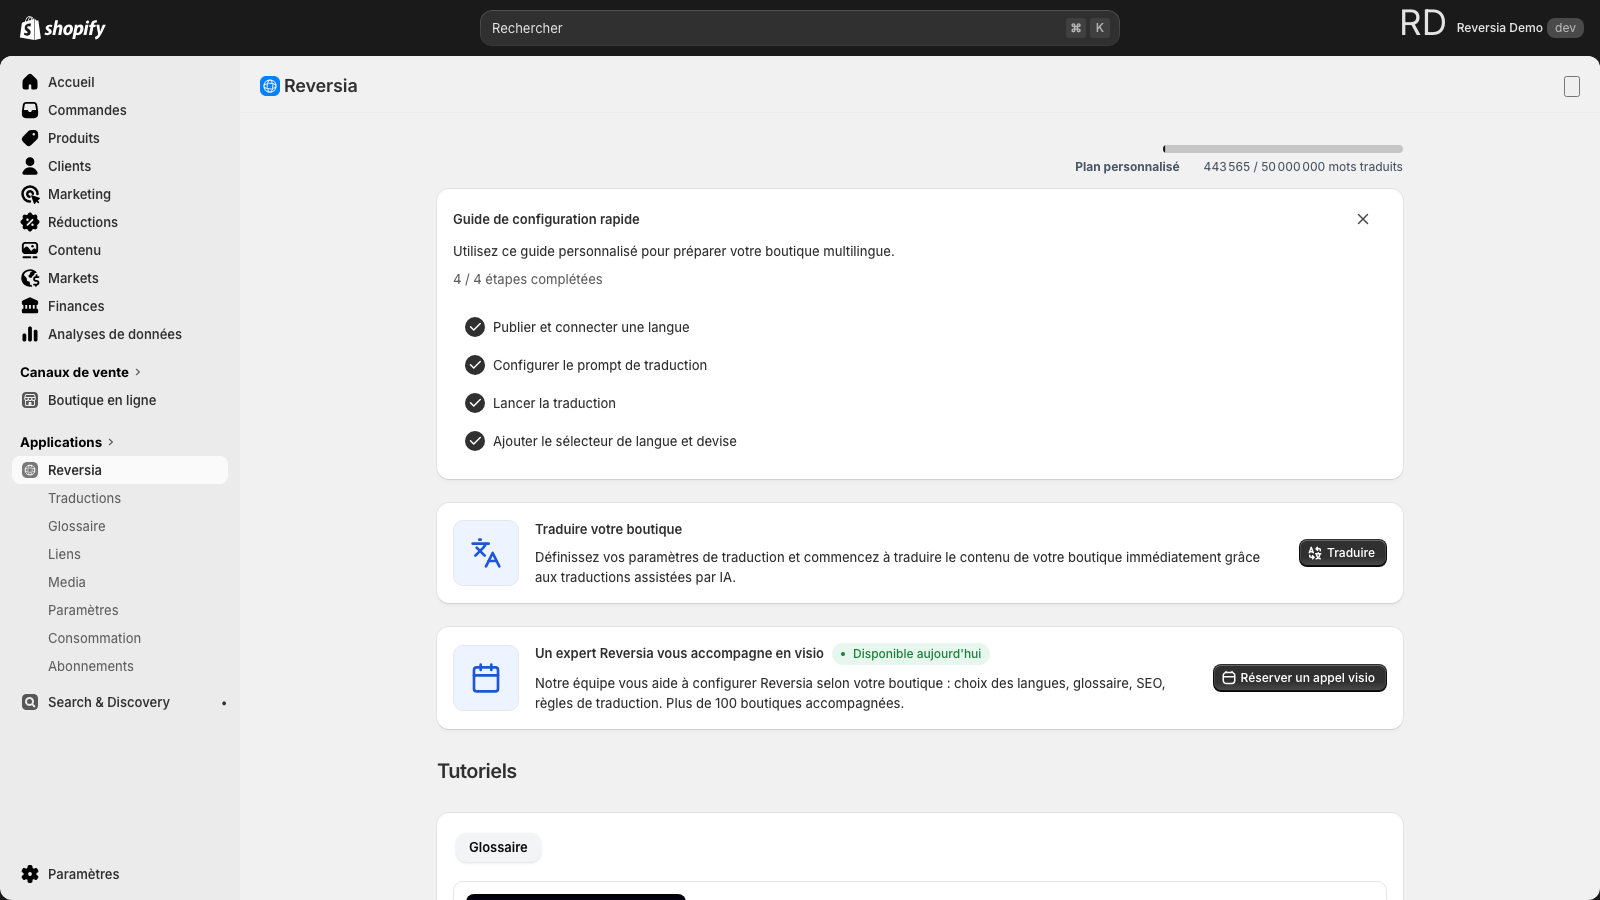
Task: Click the Paramètres gear icon at bottom
Action: 30,874
